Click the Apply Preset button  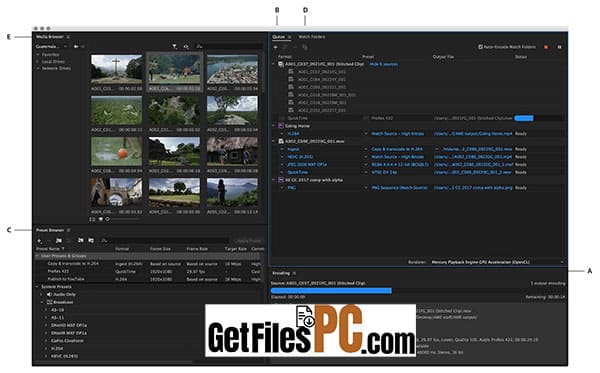pyautogui.click(x=249, y=241)
